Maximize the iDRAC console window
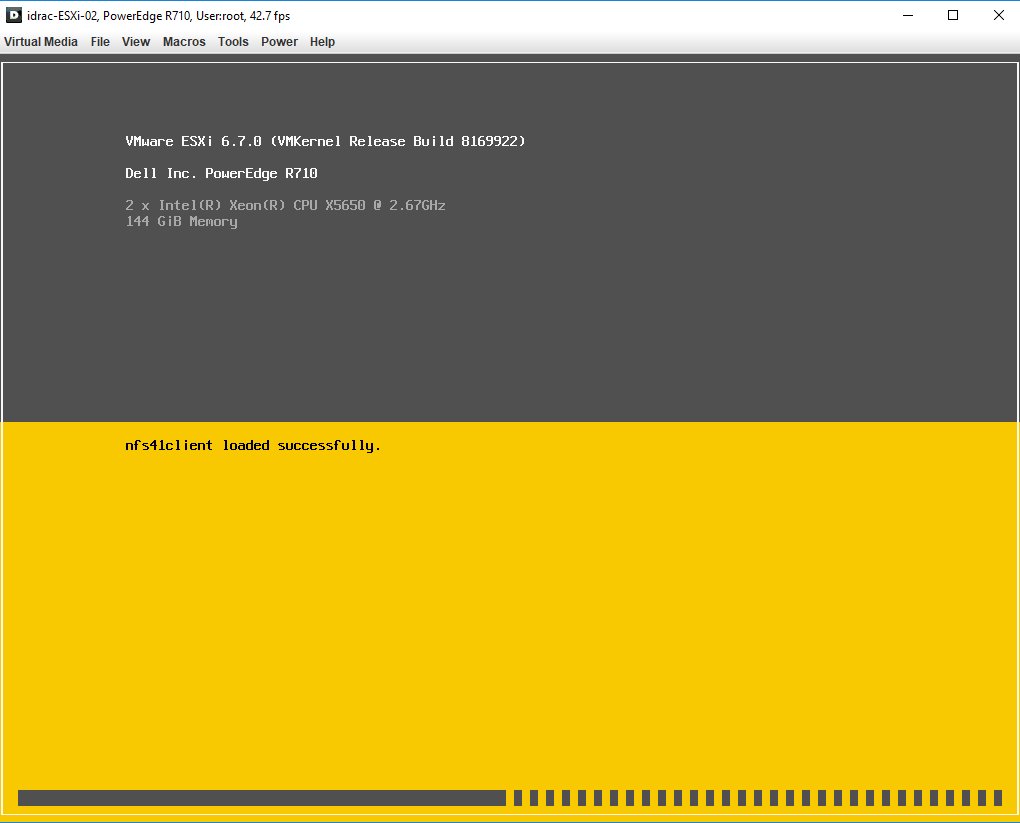This screenshot has height=823, width=1020. (x=953, y=15)
